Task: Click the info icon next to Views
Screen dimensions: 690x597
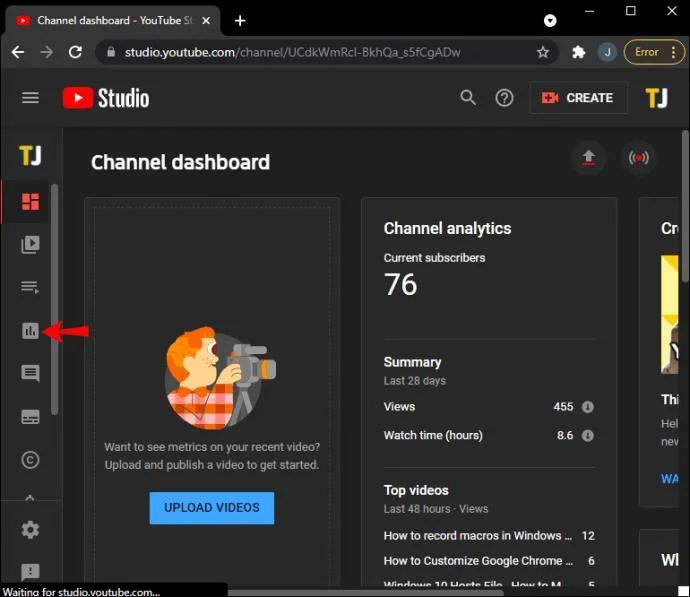Action: tap(587, 407)
